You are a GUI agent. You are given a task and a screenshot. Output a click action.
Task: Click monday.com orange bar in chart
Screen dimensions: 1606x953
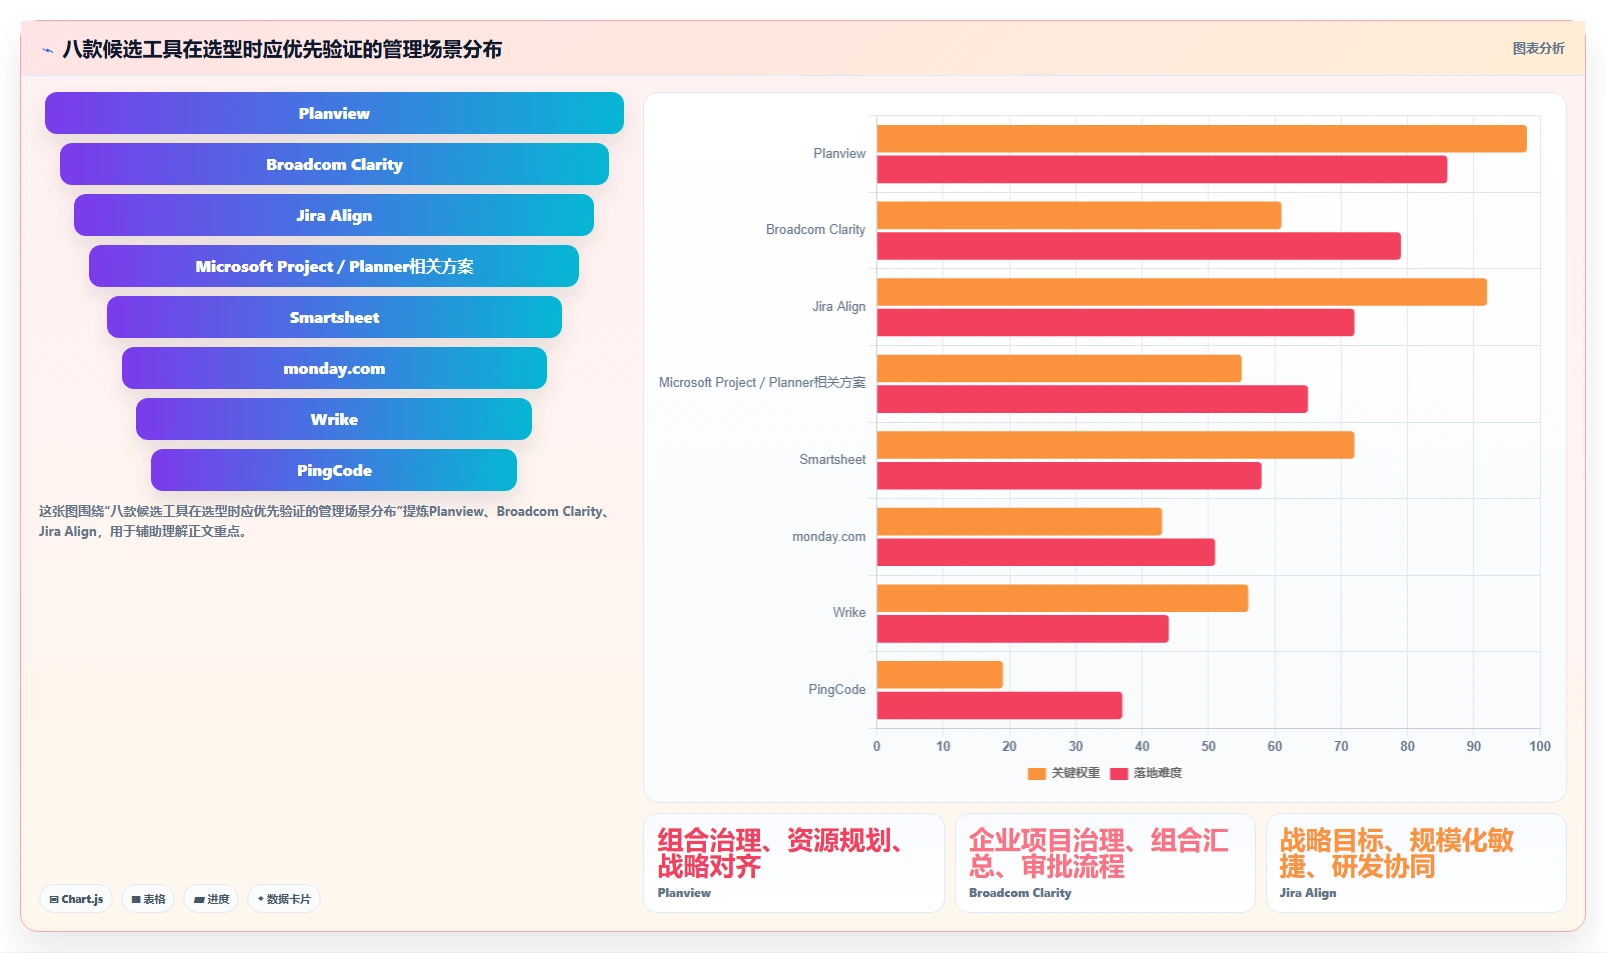click(x=1019, y=521)
